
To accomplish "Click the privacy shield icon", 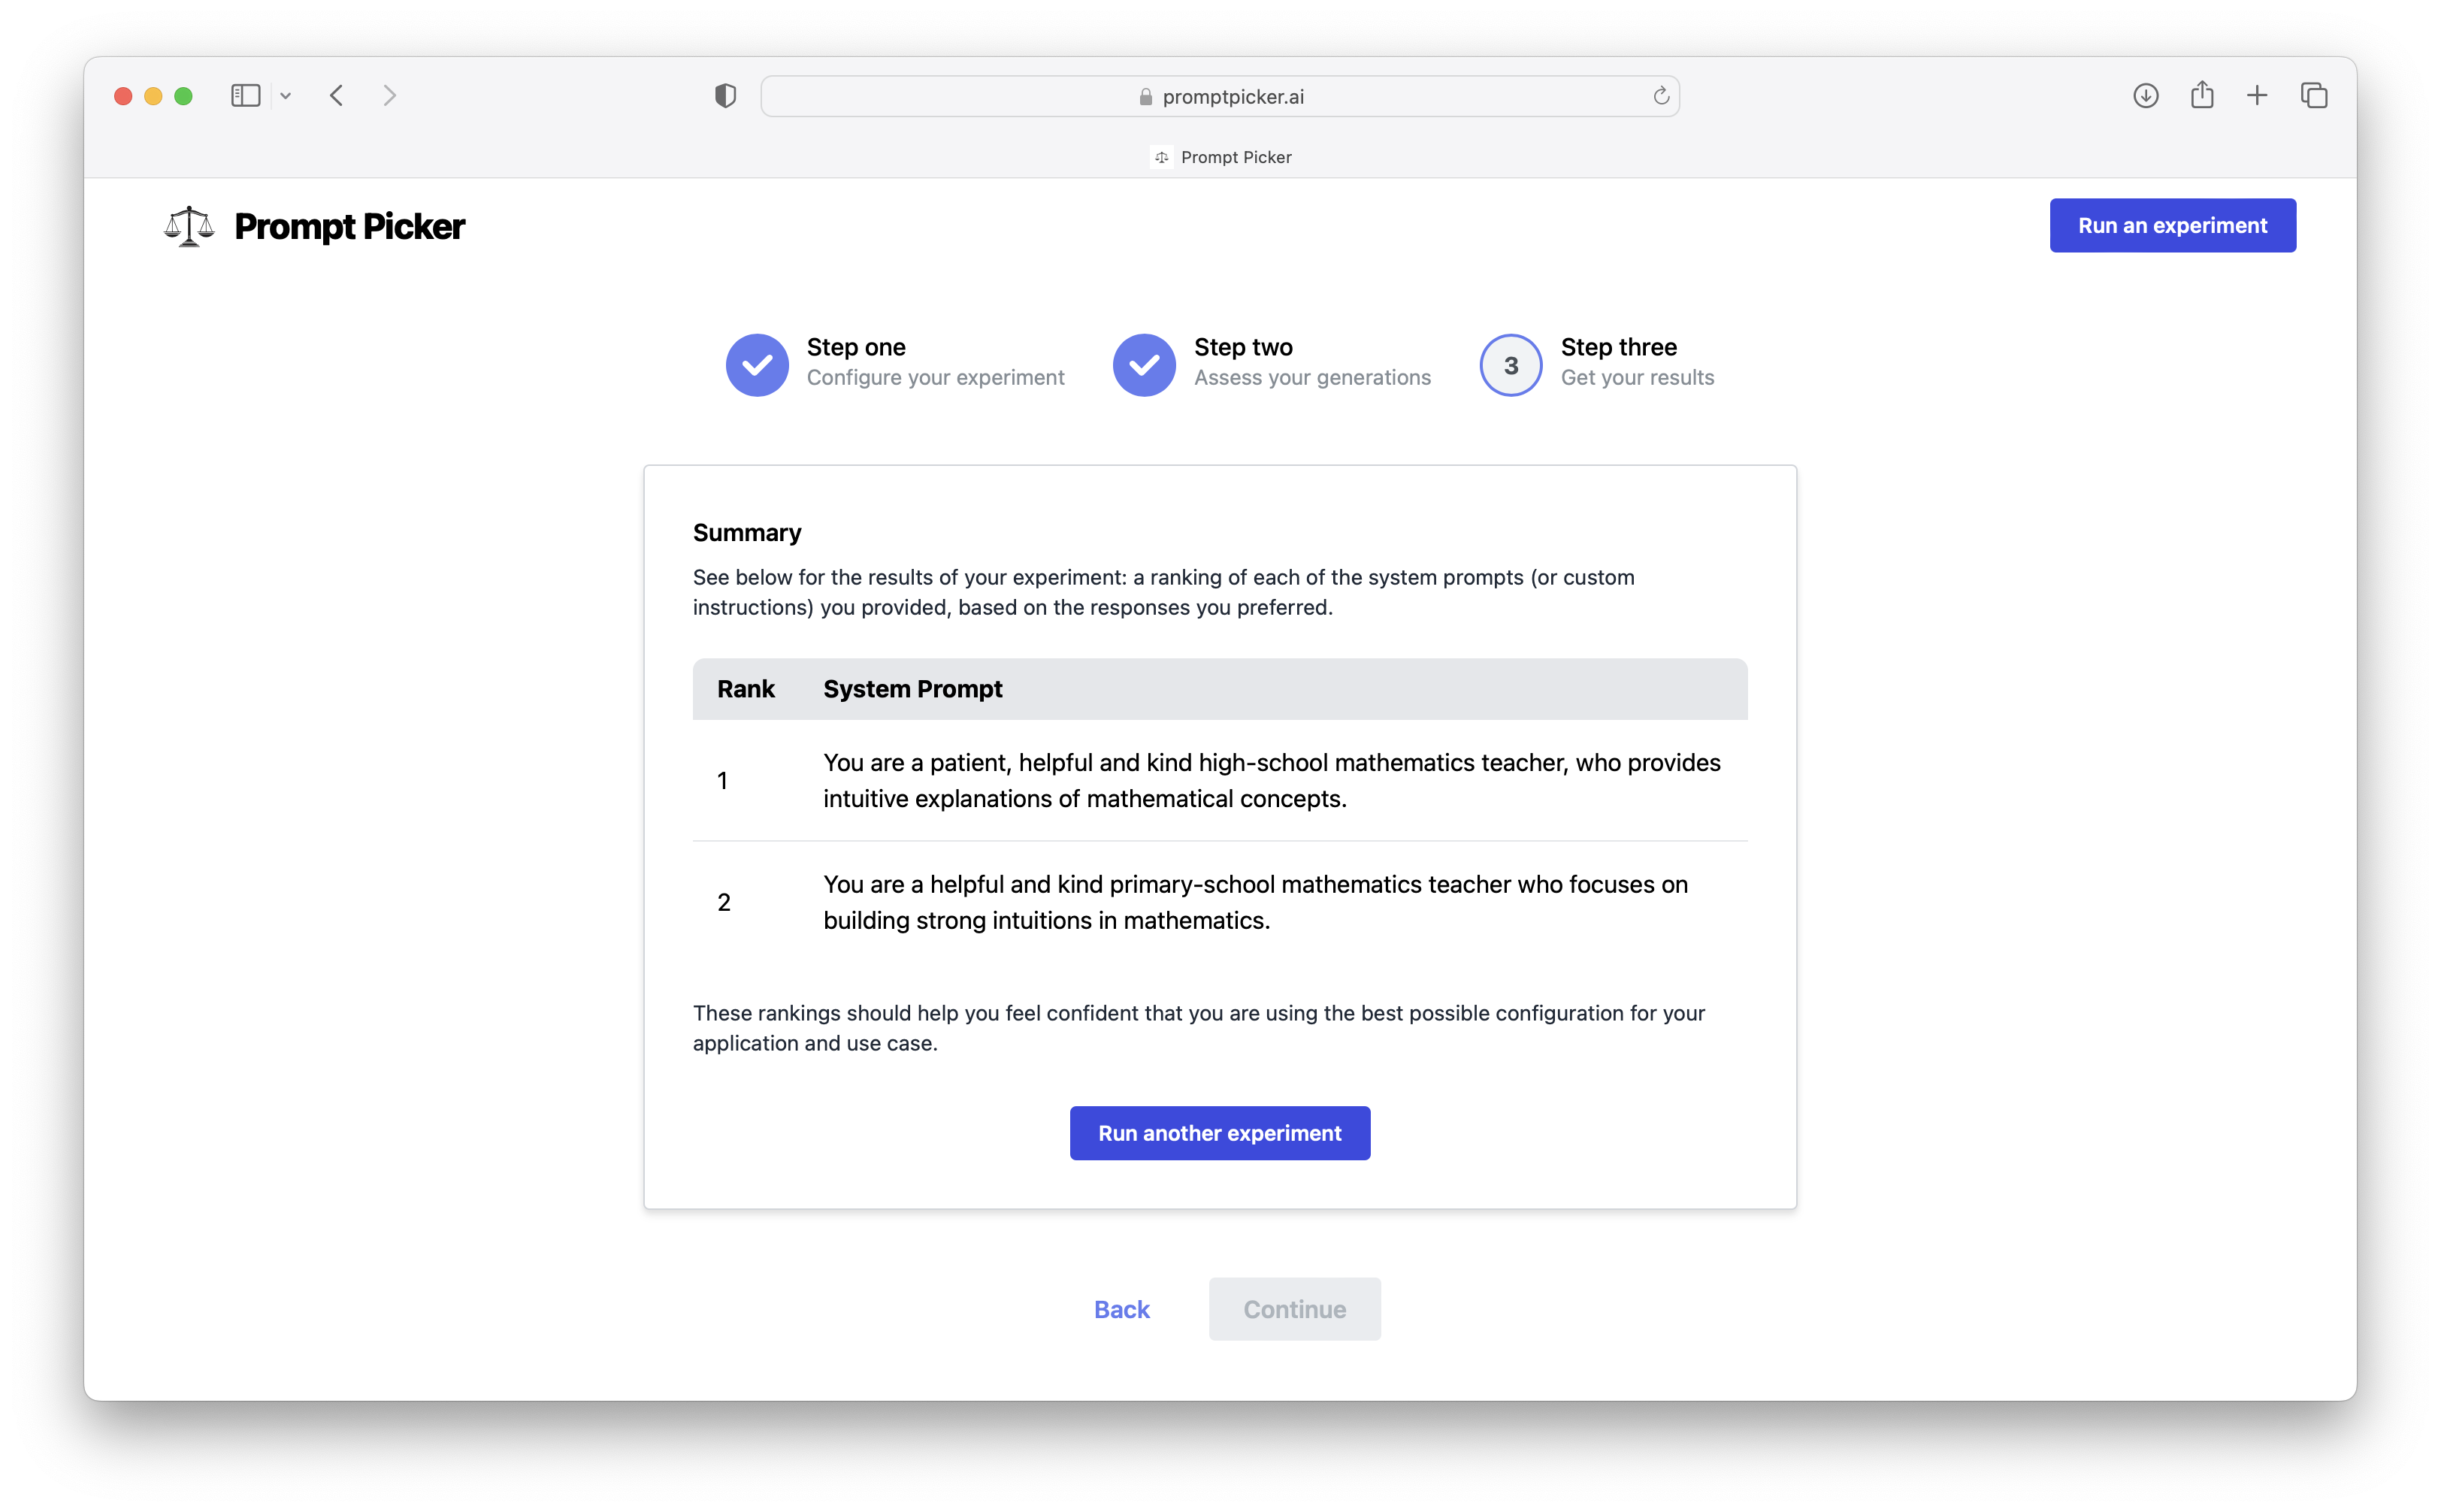I will (725, 96).
